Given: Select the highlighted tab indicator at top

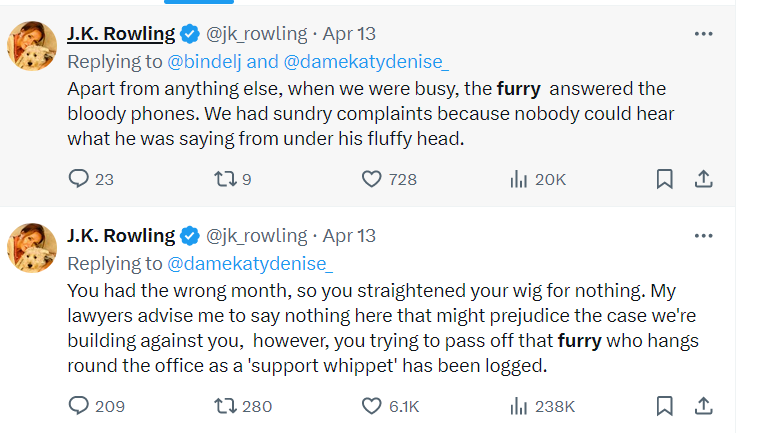Looking at the screenshot, I should 199,2.
